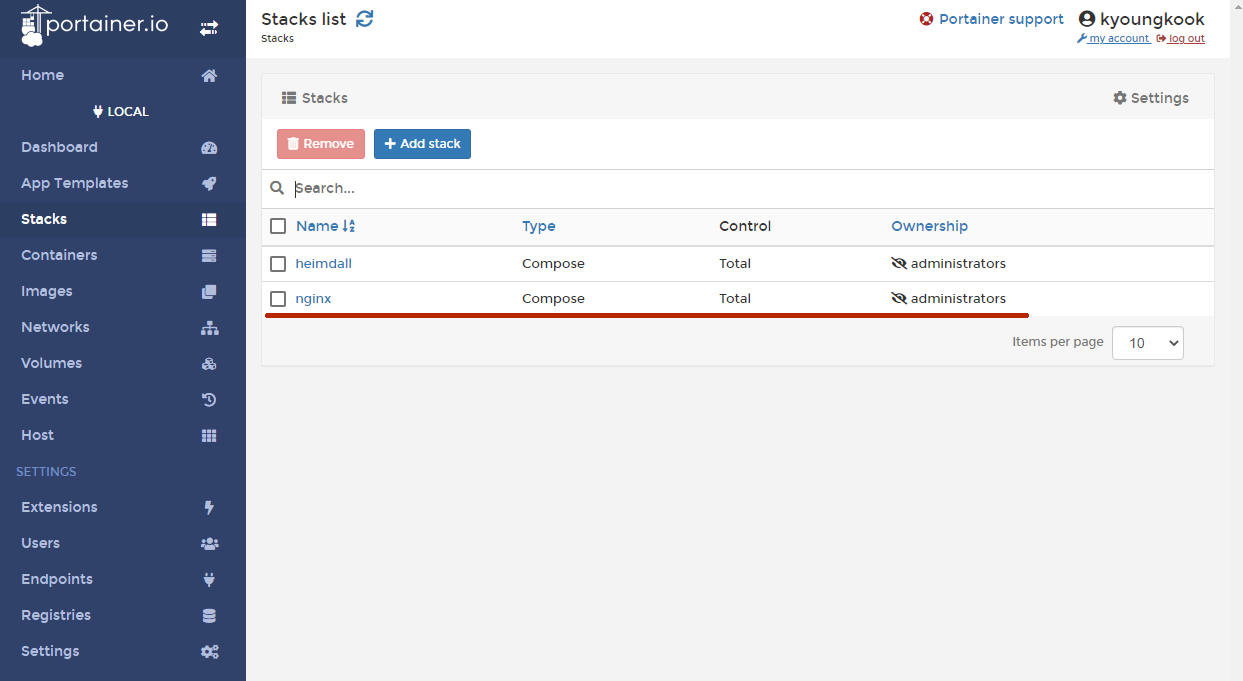
Task: Click the red Remove button
Action: [321, 144]
